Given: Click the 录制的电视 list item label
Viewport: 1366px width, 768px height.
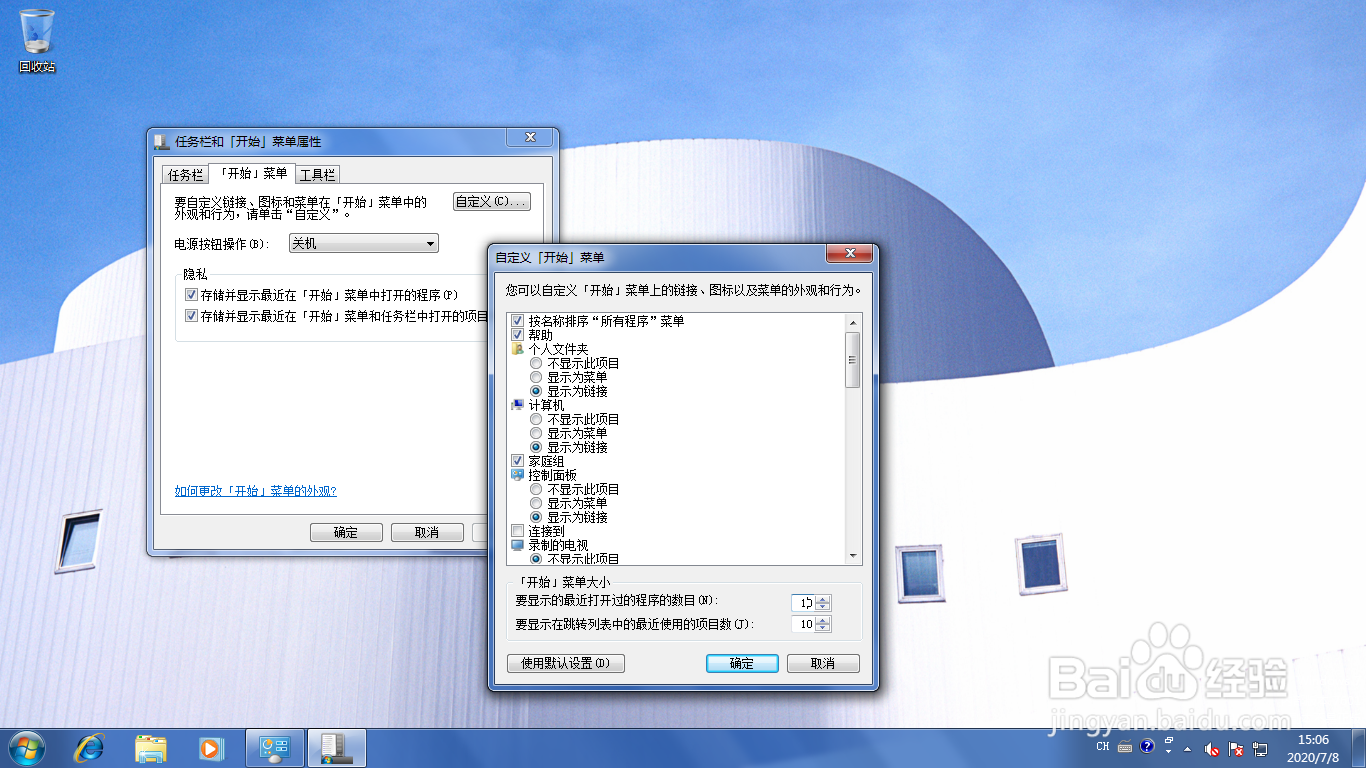Looking at the screenshot, I should [x=558, y=545].
